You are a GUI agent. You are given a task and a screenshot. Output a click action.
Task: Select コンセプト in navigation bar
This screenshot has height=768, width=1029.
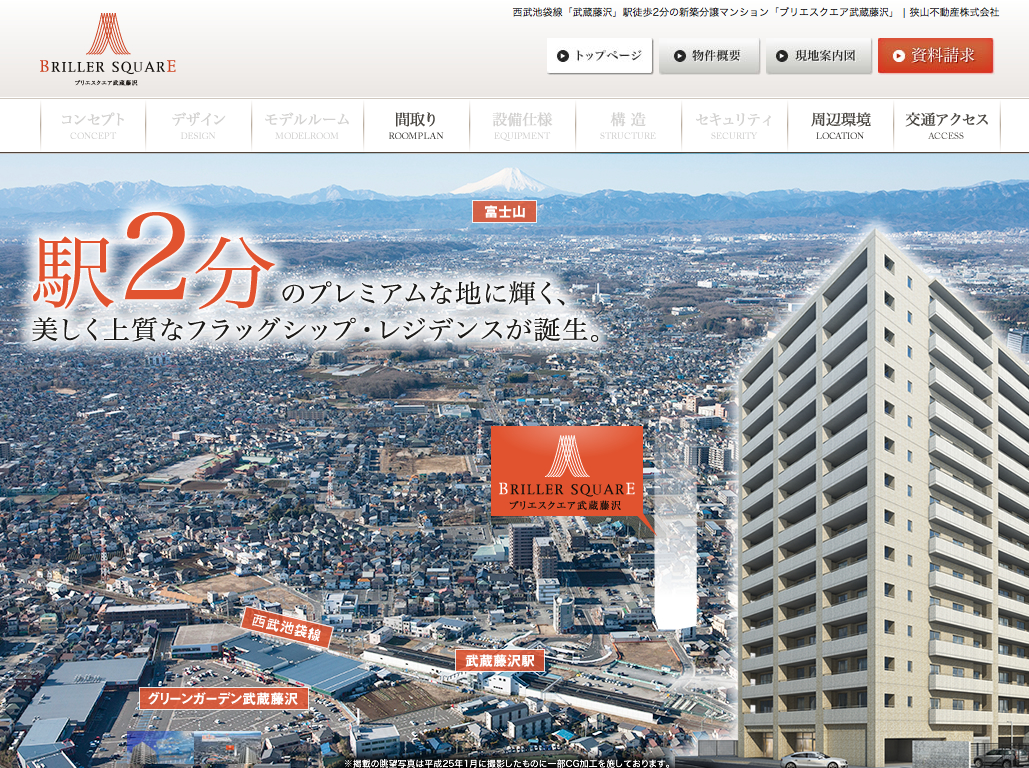(x=93, y=126)
